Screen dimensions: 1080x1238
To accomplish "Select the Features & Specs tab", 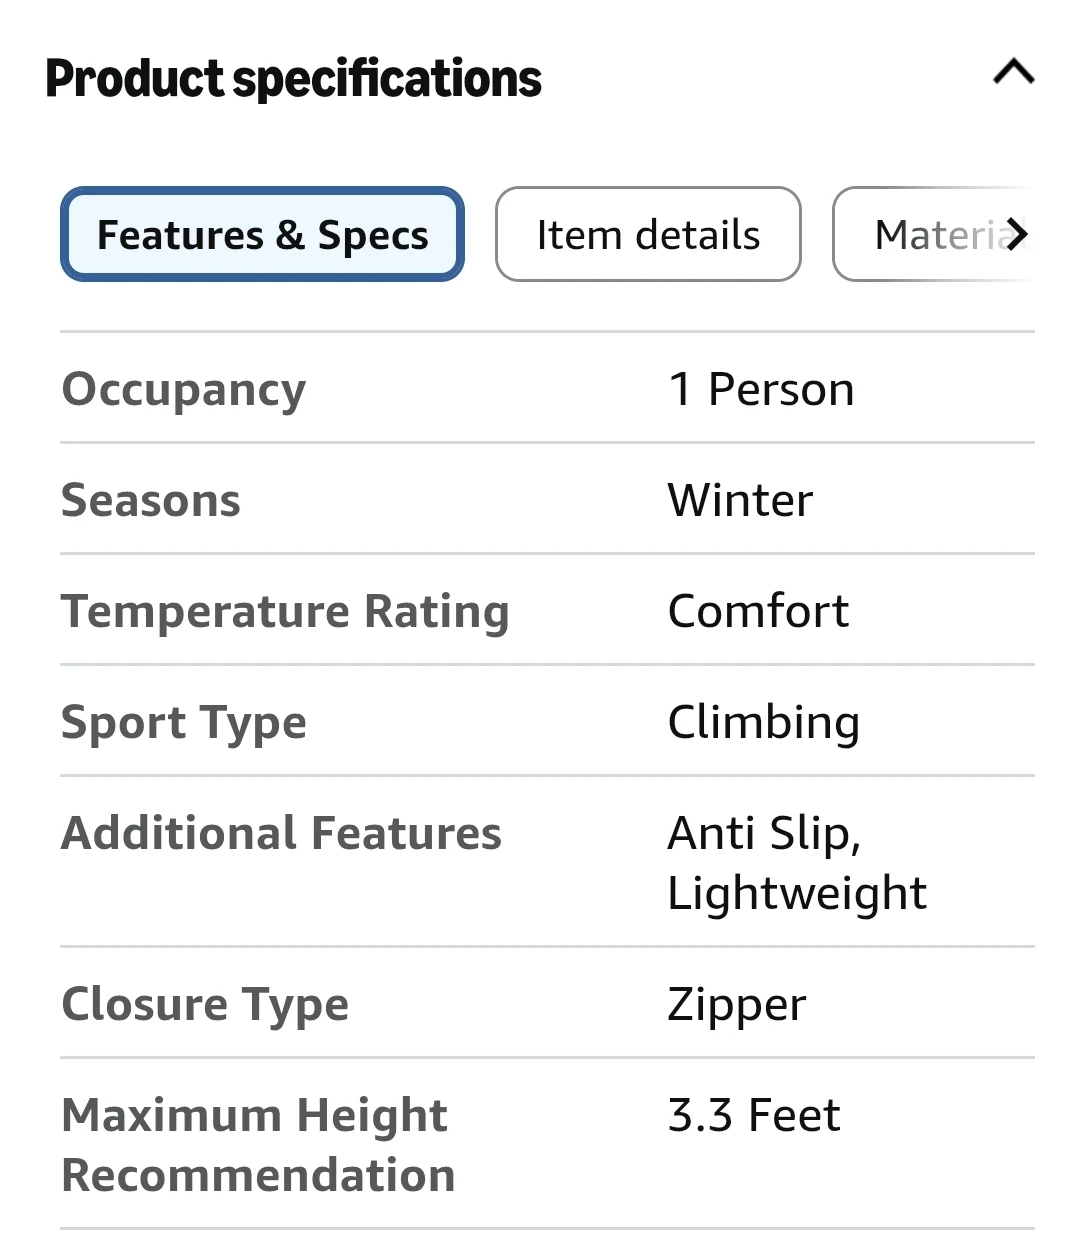I will pos(262,235).
